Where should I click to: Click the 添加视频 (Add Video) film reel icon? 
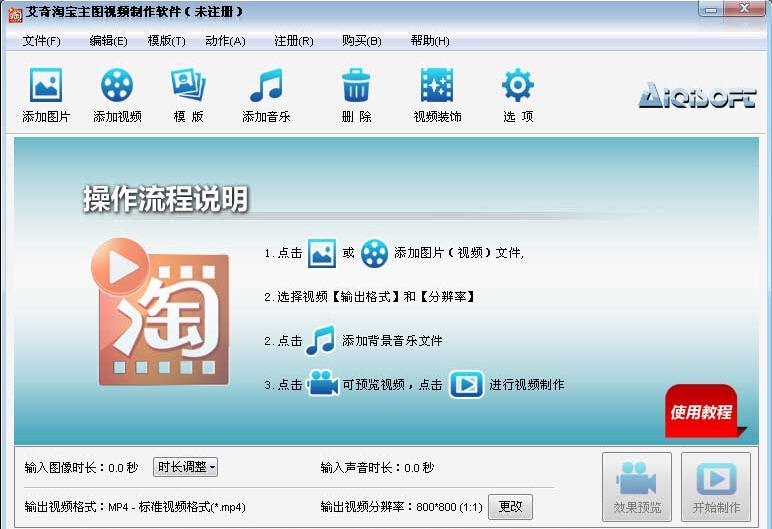[117, 85]
